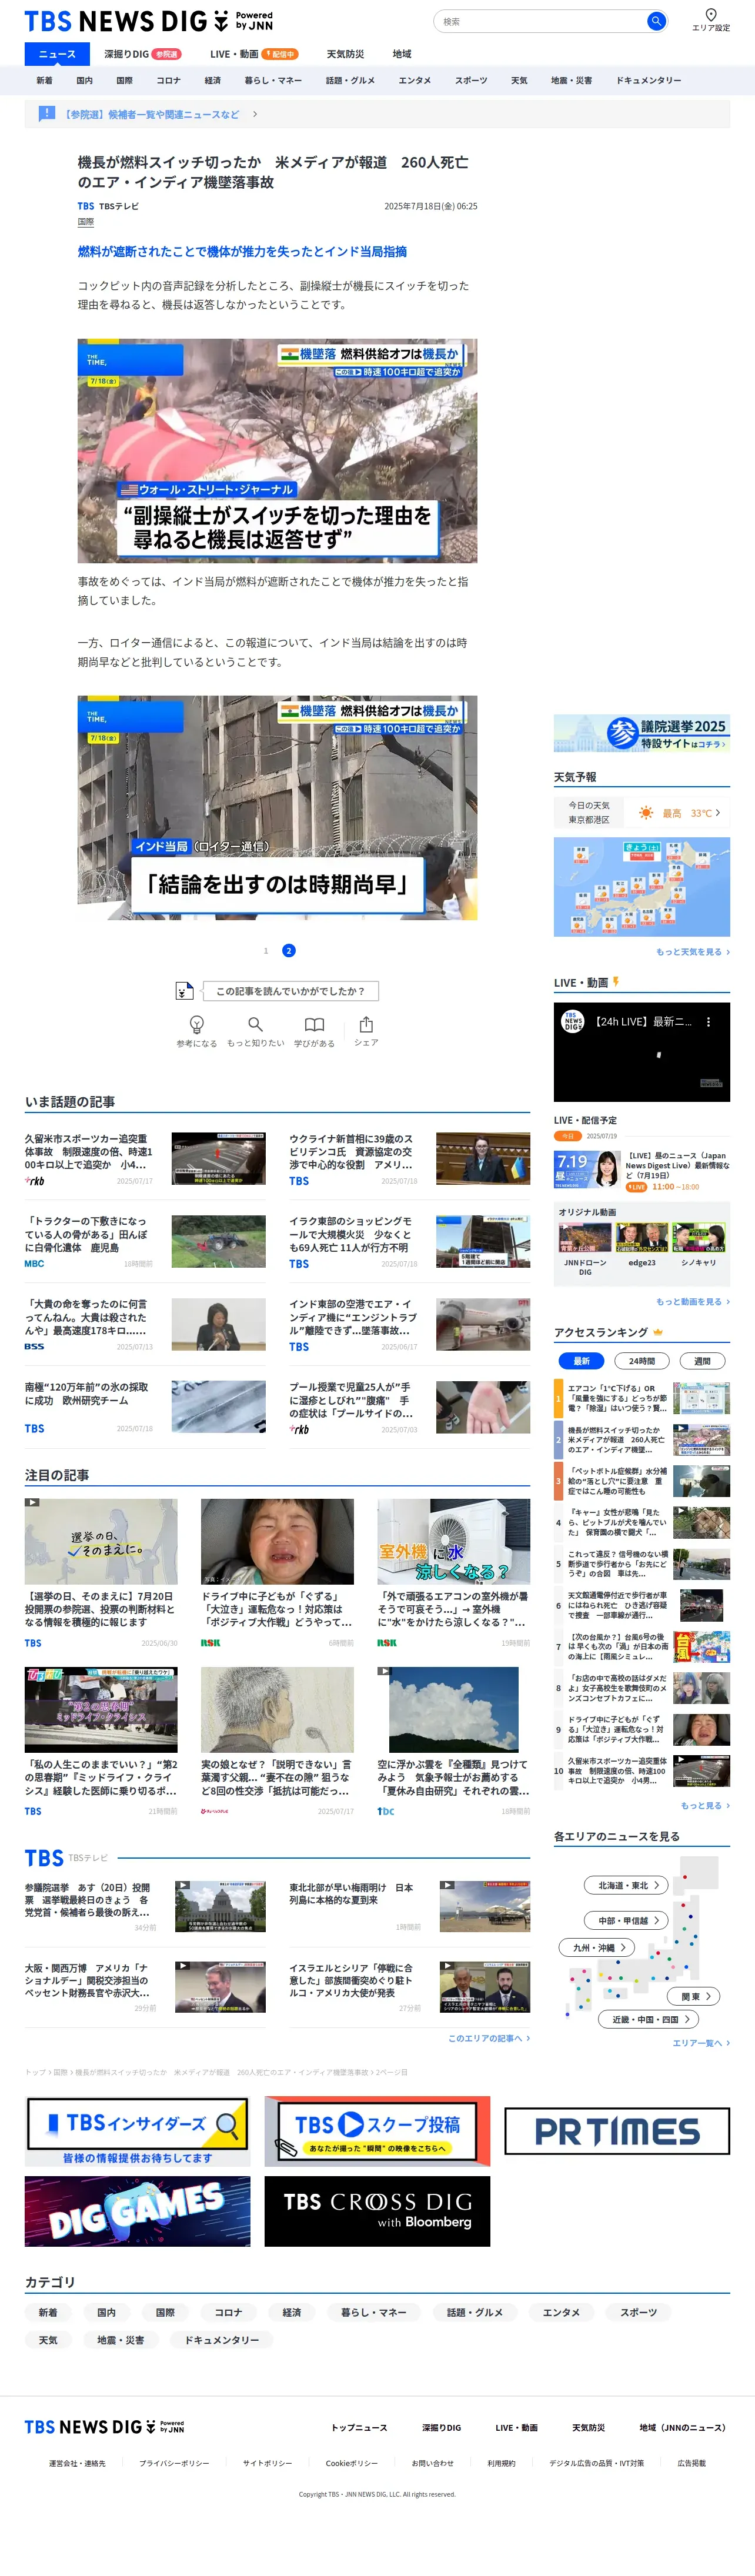755x2576 pixels.
Task: Open the DIG GAMES banner
Action: (137, 2210)
